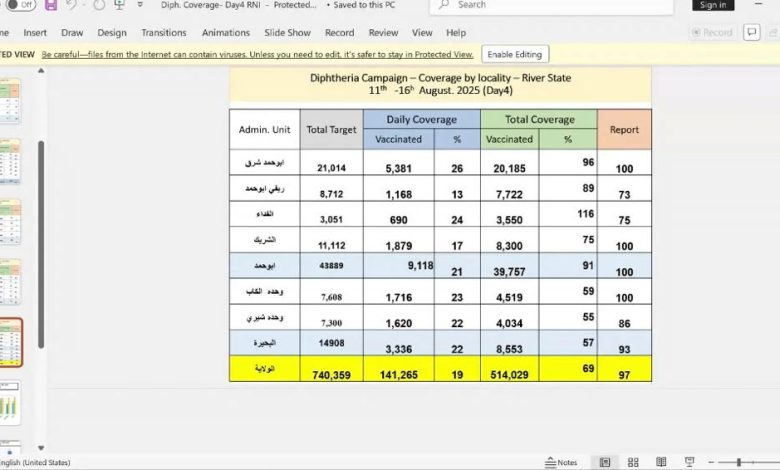
Task: Click the comments icon near Record
Action: click(752, 32)
